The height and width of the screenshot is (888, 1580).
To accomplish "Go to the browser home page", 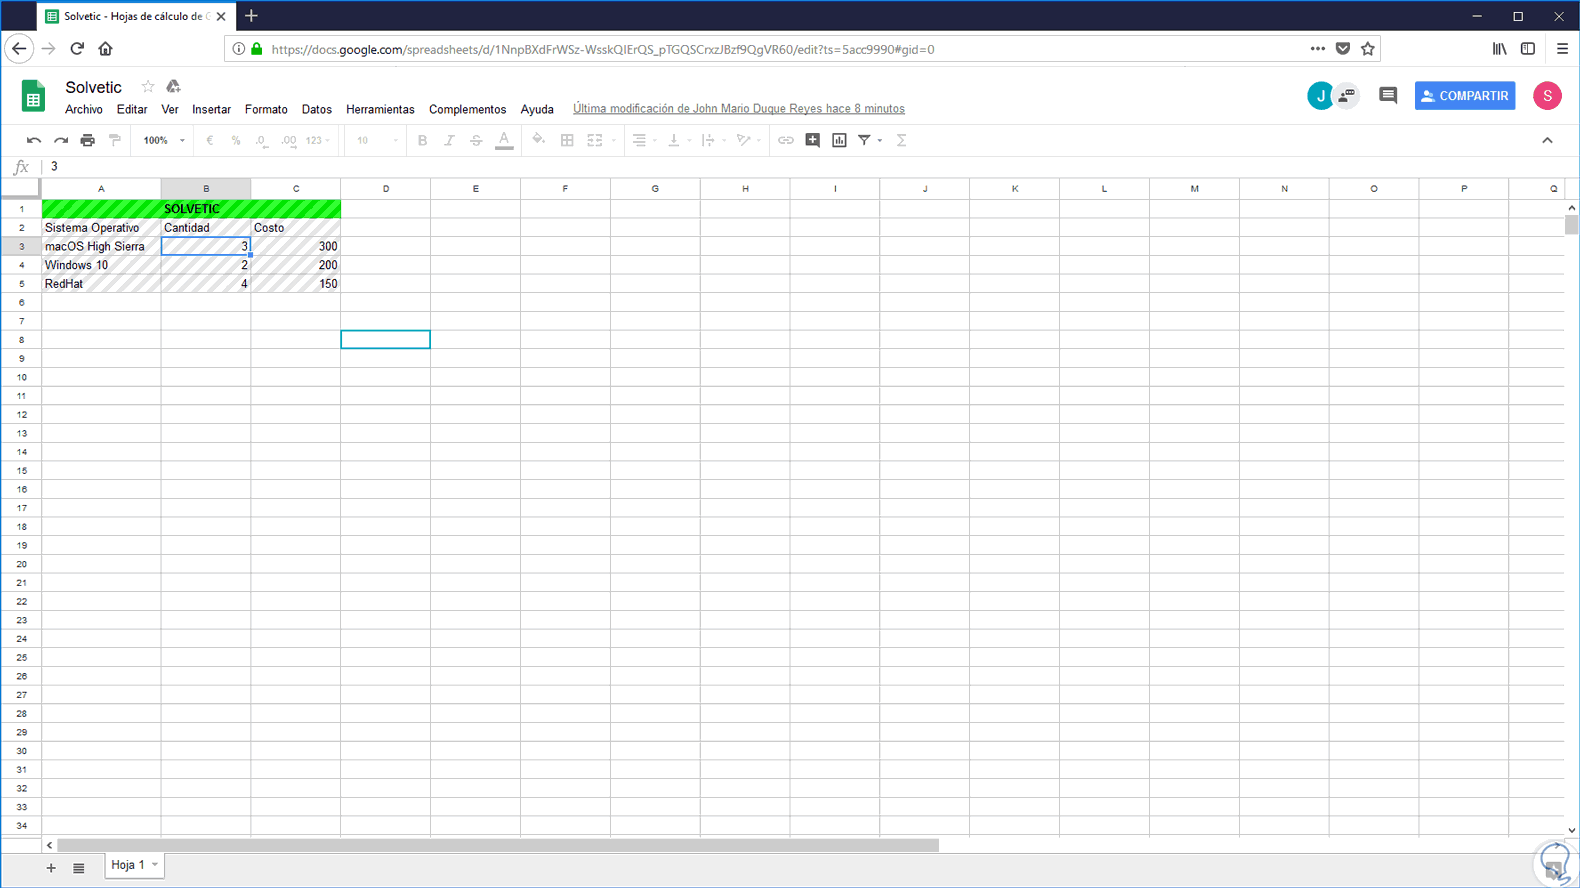I will pyautogui.click(x=105, y=49).
